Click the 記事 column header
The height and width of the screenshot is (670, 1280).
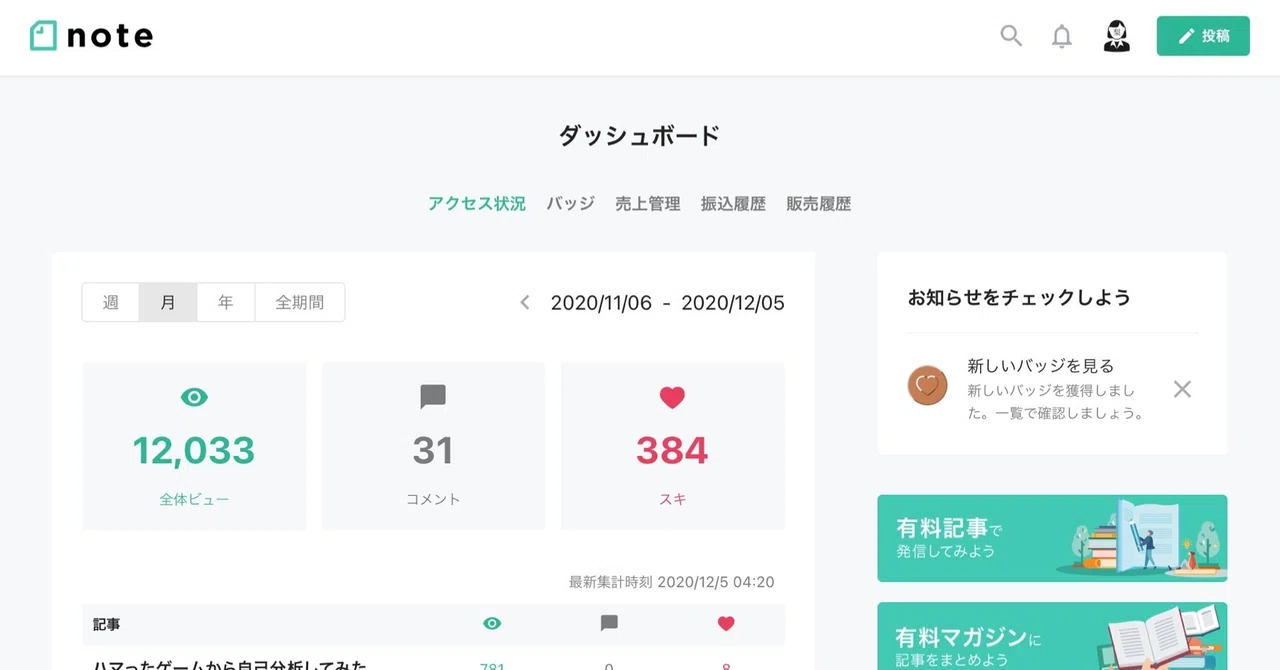coord(107,624)
